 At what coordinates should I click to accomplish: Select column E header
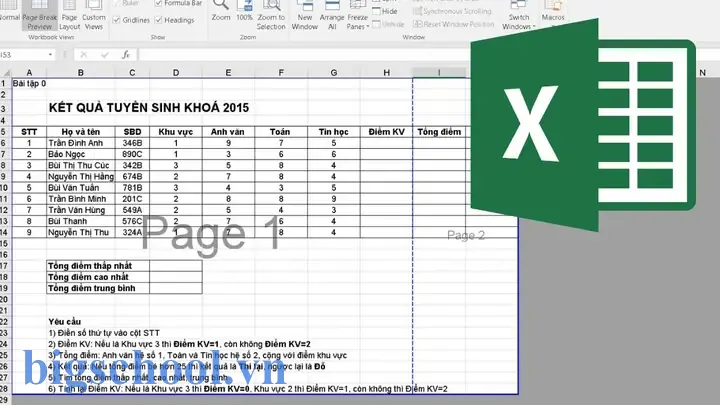pyautogui.click(x=228, y=73)
